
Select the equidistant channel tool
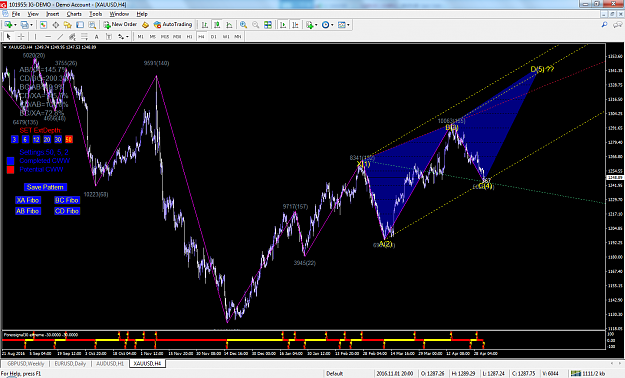[72, 37]
